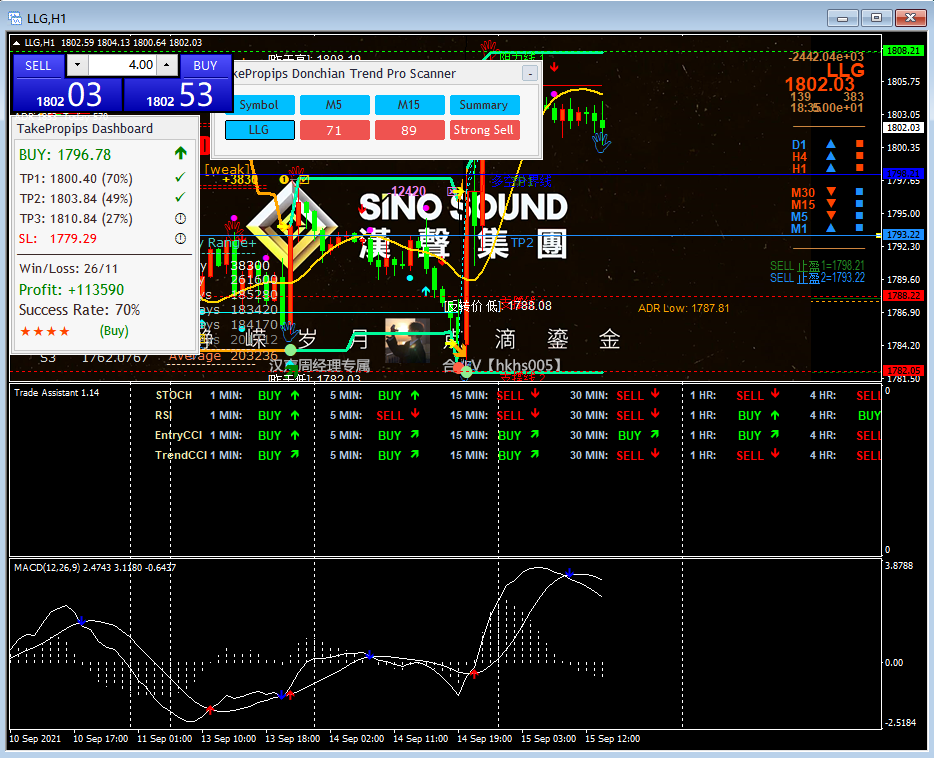The image size is (934, 758).
Task: Click the 1802 53 buy price tile
Action: (x=178, y=95)
